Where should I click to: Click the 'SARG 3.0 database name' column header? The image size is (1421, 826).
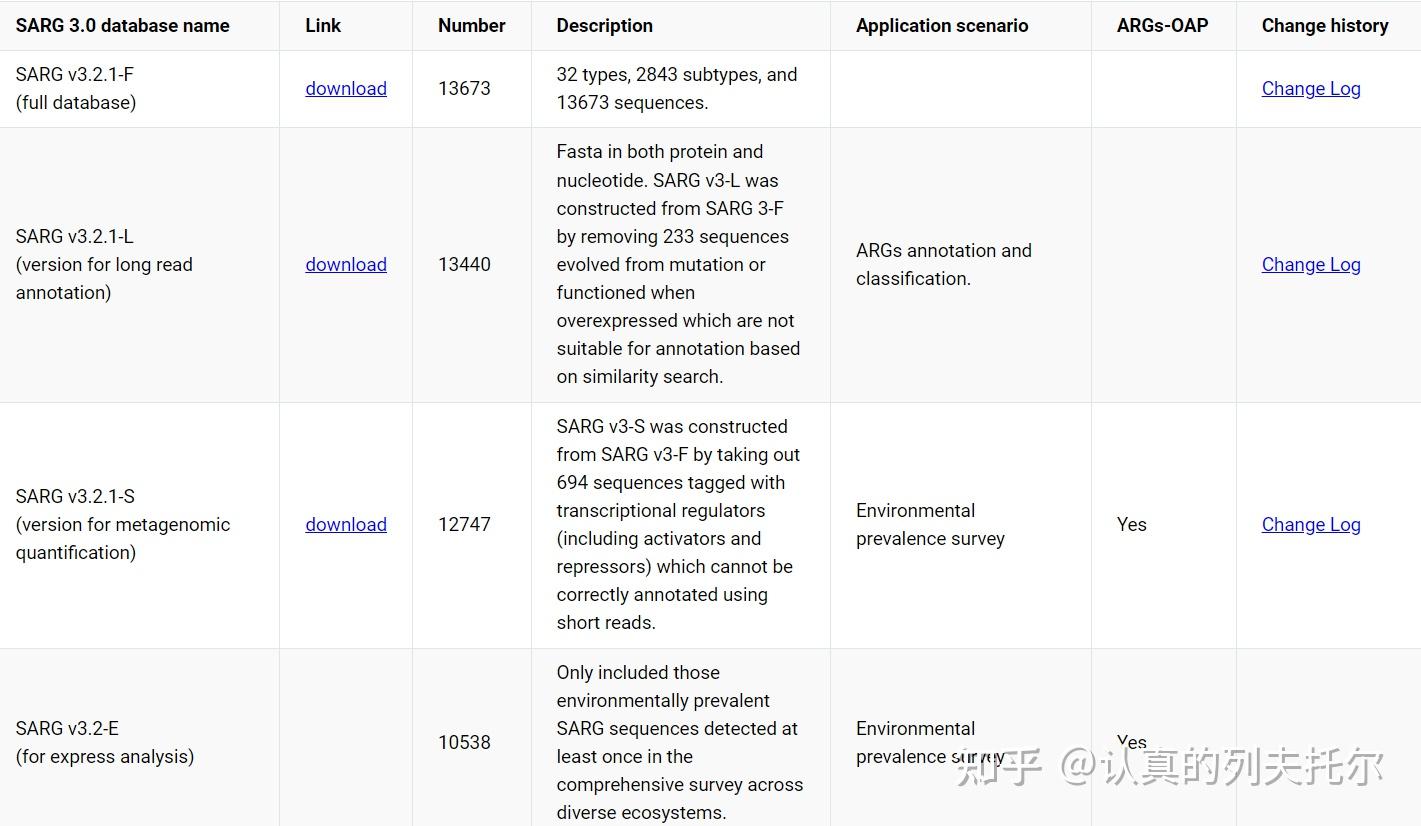(x=123, y=26)
